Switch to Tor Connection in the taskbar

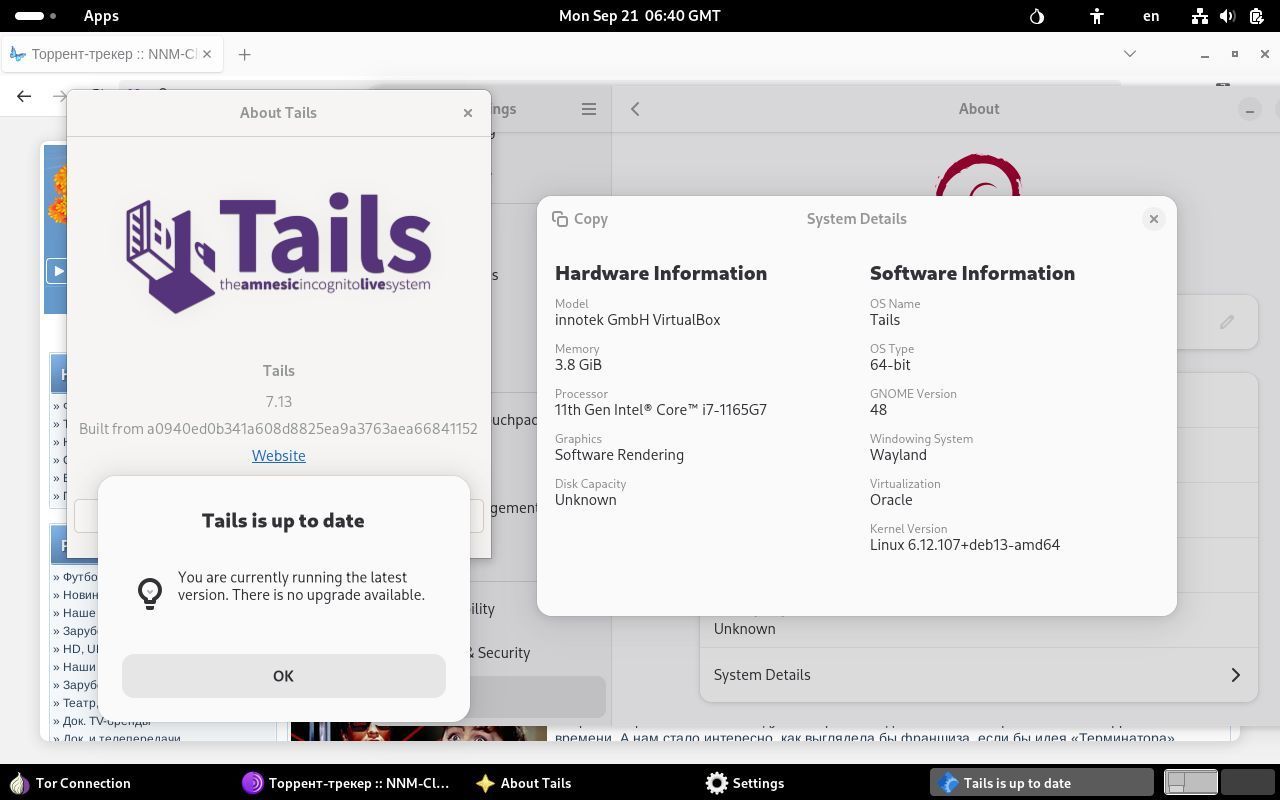[70, 783]
